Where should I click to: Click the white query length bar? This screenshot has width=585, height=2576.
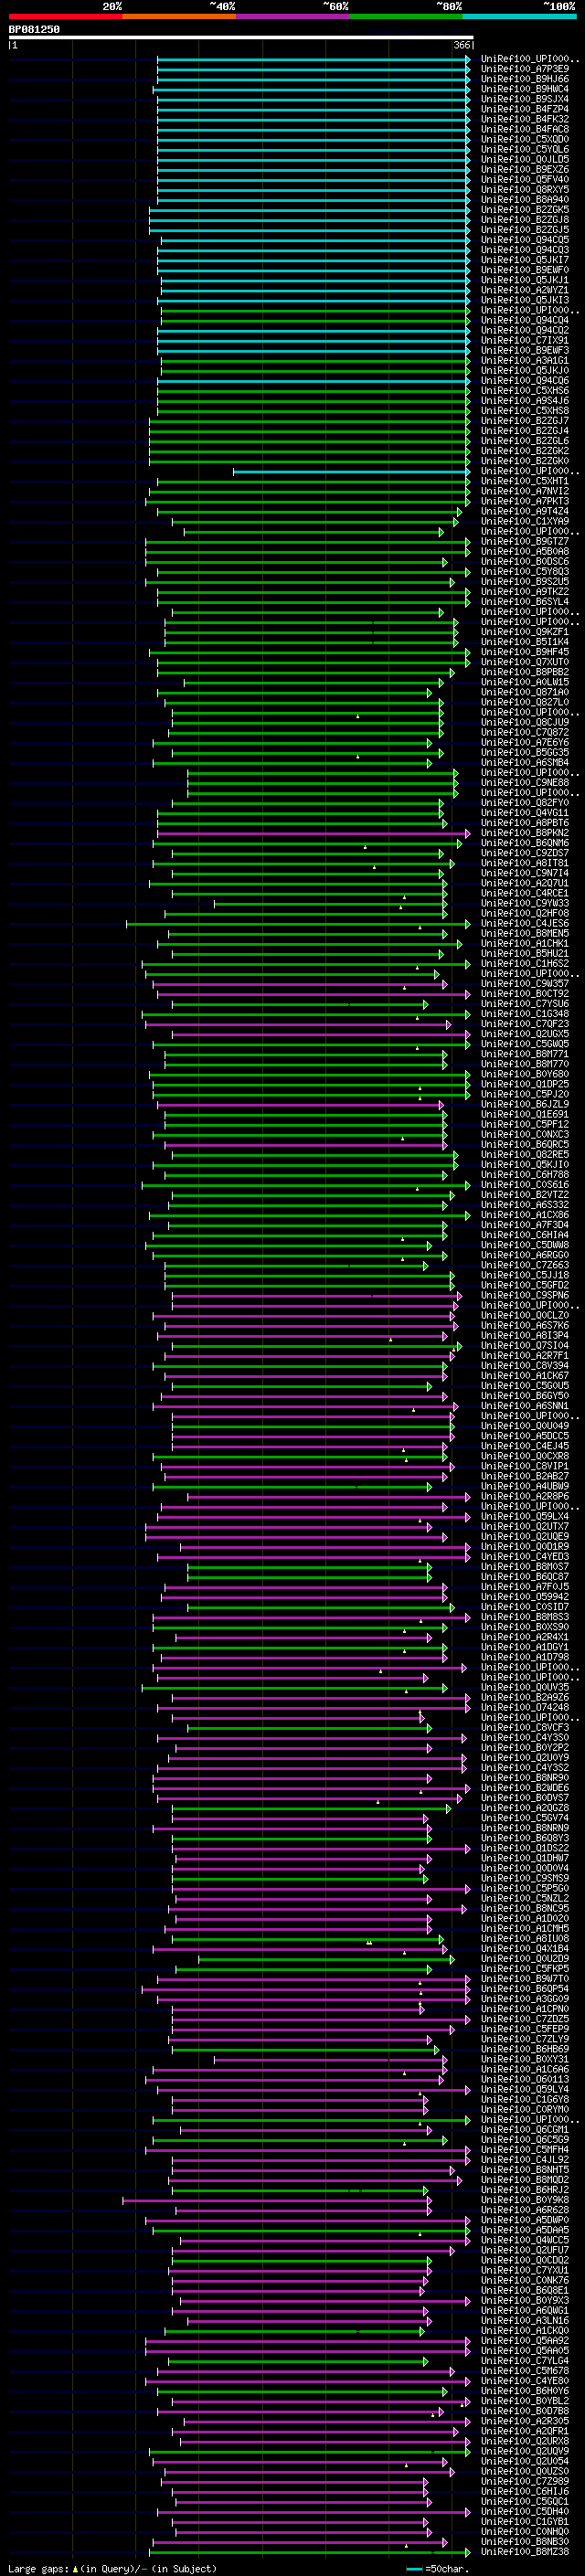tap(241, 37)
